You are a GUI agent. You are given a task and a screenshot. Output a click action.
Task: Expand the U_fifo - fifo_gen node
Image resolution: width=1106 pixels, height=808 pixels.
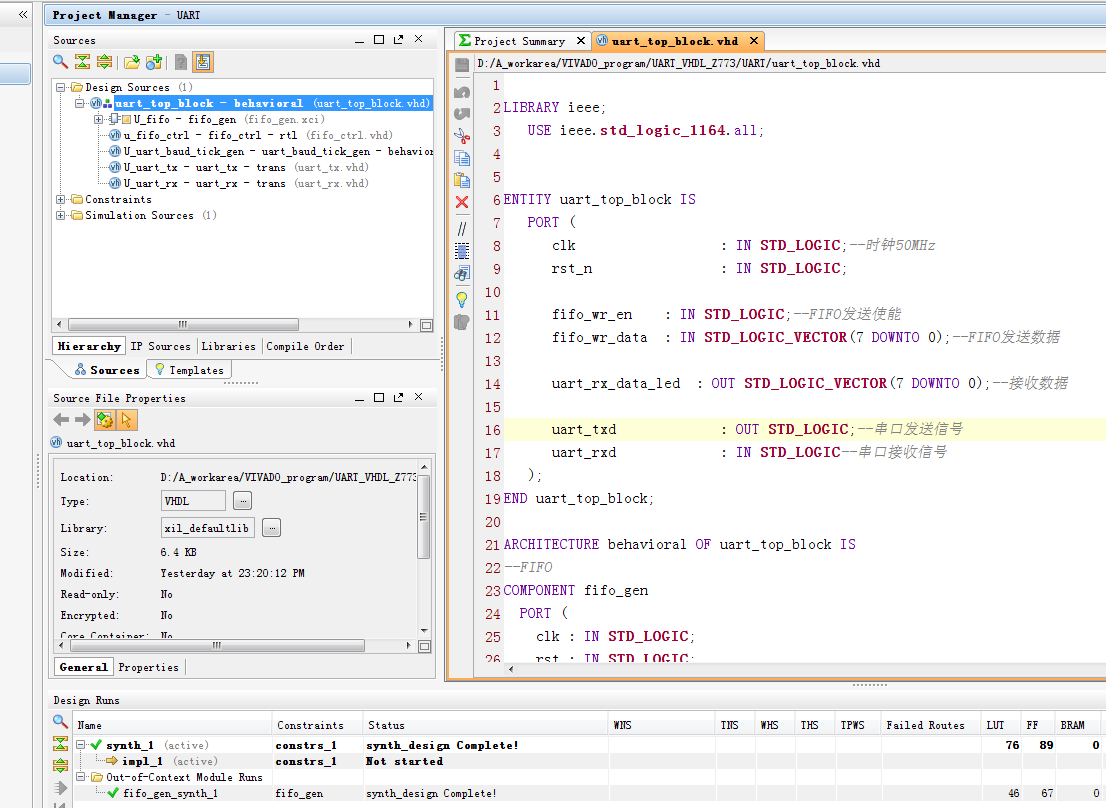pyautogui.click(x=98, y=120)
